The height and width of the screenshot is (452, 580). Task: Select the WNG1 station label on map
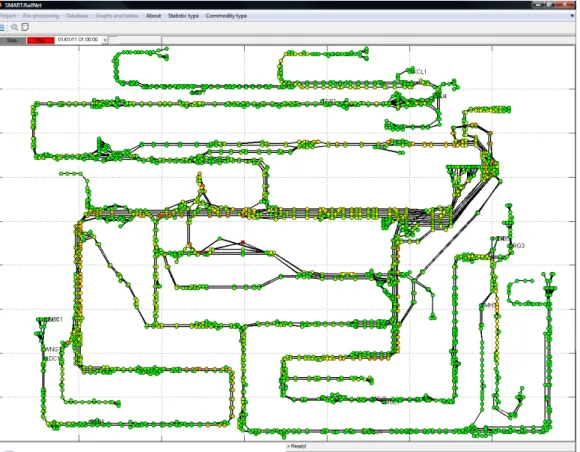(x=52, y=350)
